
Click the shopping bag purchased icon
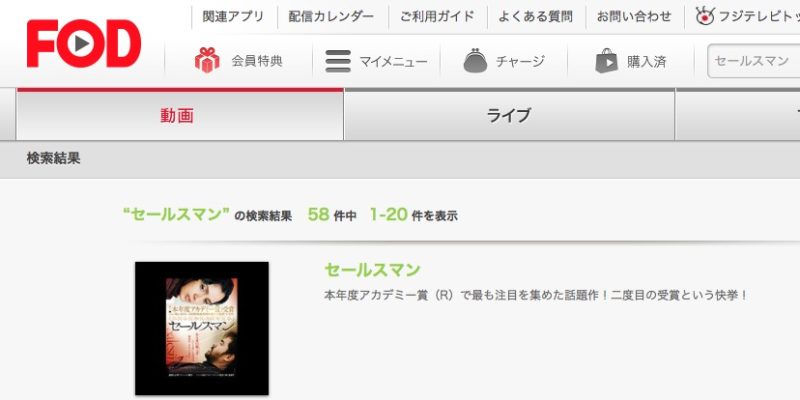[x=606, y=61]
